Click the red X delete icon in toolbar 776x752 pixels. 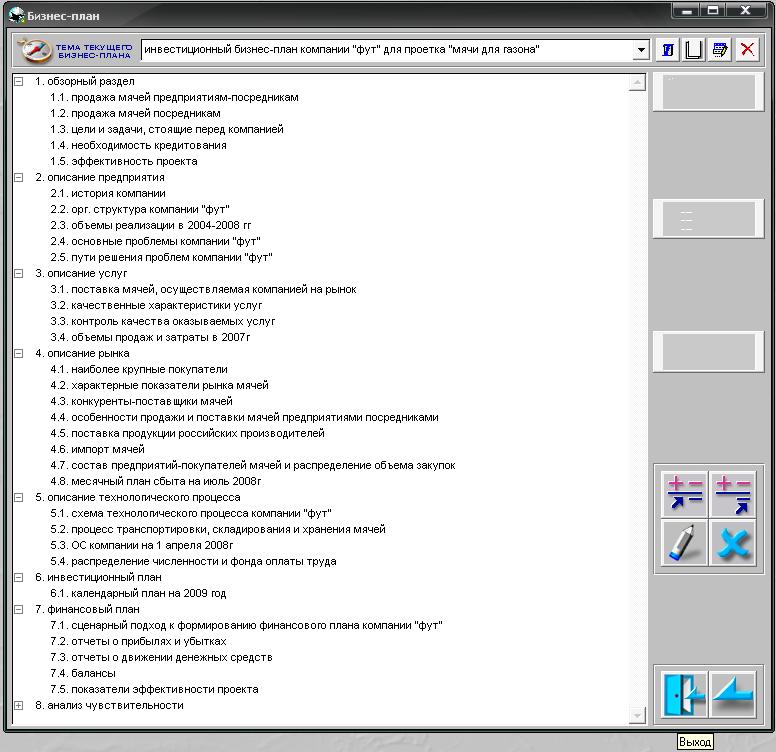[747, 50]
